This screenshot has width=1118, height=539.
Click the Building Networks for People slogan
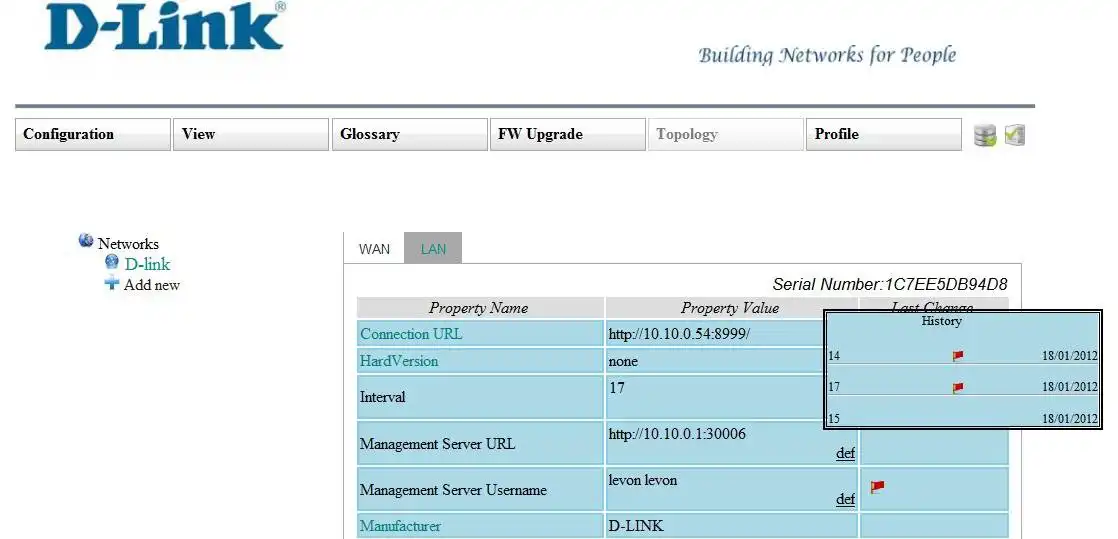(x=827, y=56)
